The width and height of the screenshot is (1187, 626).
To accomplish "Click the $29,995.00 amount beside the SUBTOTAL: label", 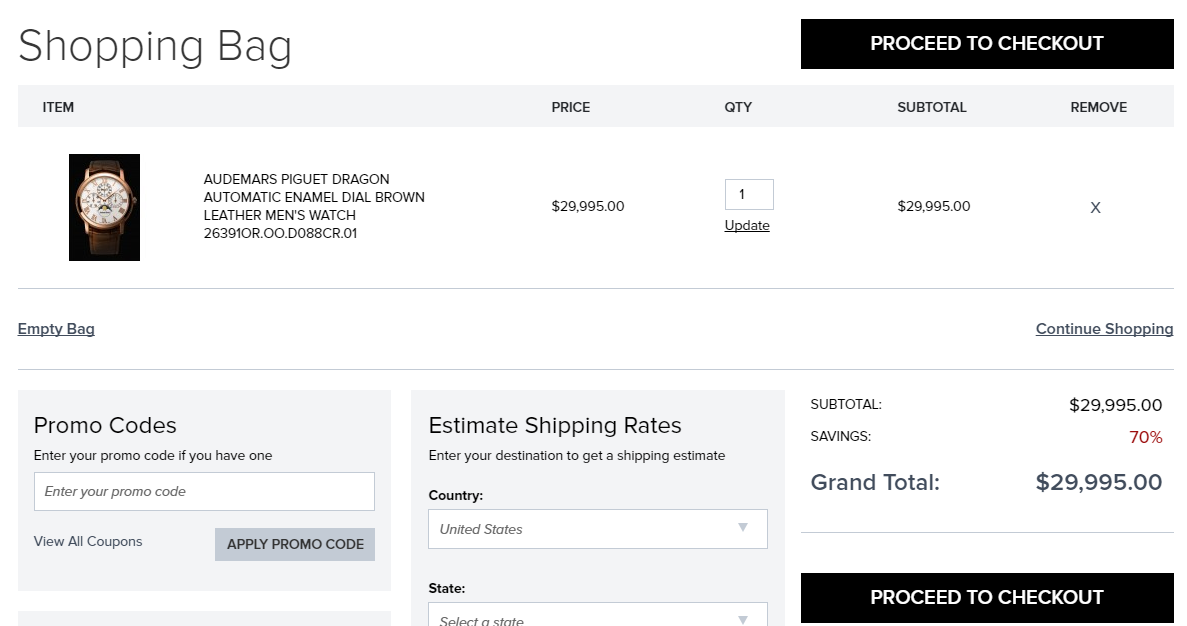I will 1116,405.
